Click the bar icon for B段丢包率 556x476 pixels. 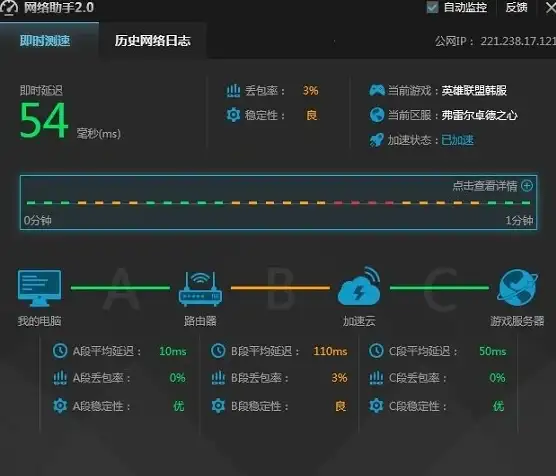(218, 378)
